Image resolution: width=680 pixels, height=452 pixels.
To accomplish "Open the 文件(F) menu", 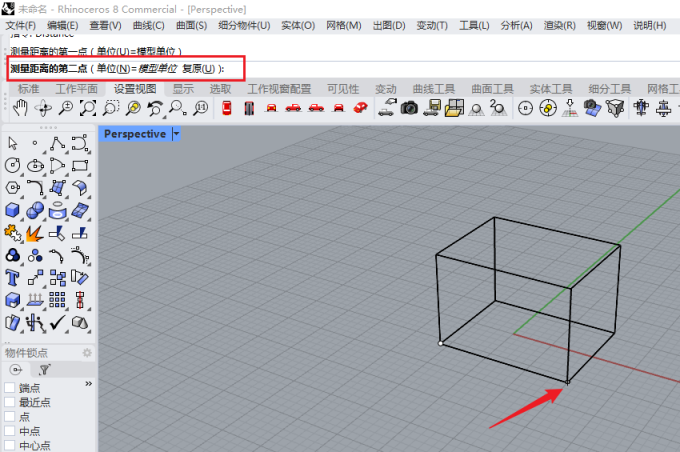I will coord(20,26).
